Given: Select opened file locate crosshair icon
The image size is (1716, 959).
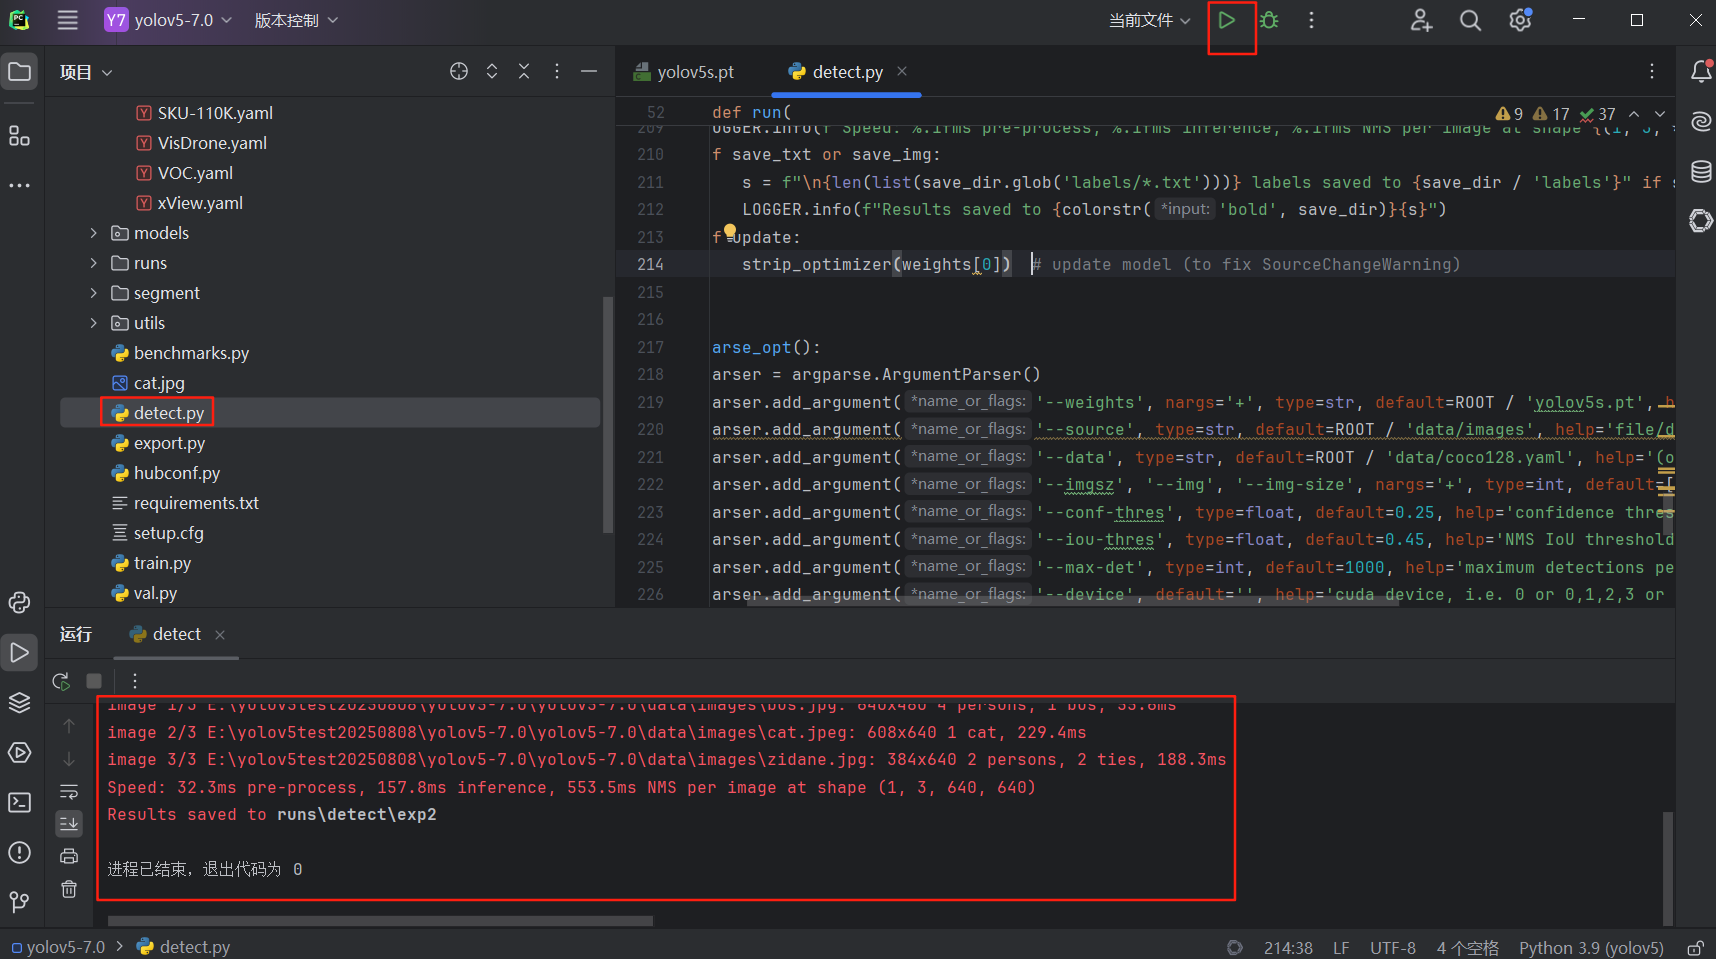Looking at the screenshot, I should (x=459, y=71).
